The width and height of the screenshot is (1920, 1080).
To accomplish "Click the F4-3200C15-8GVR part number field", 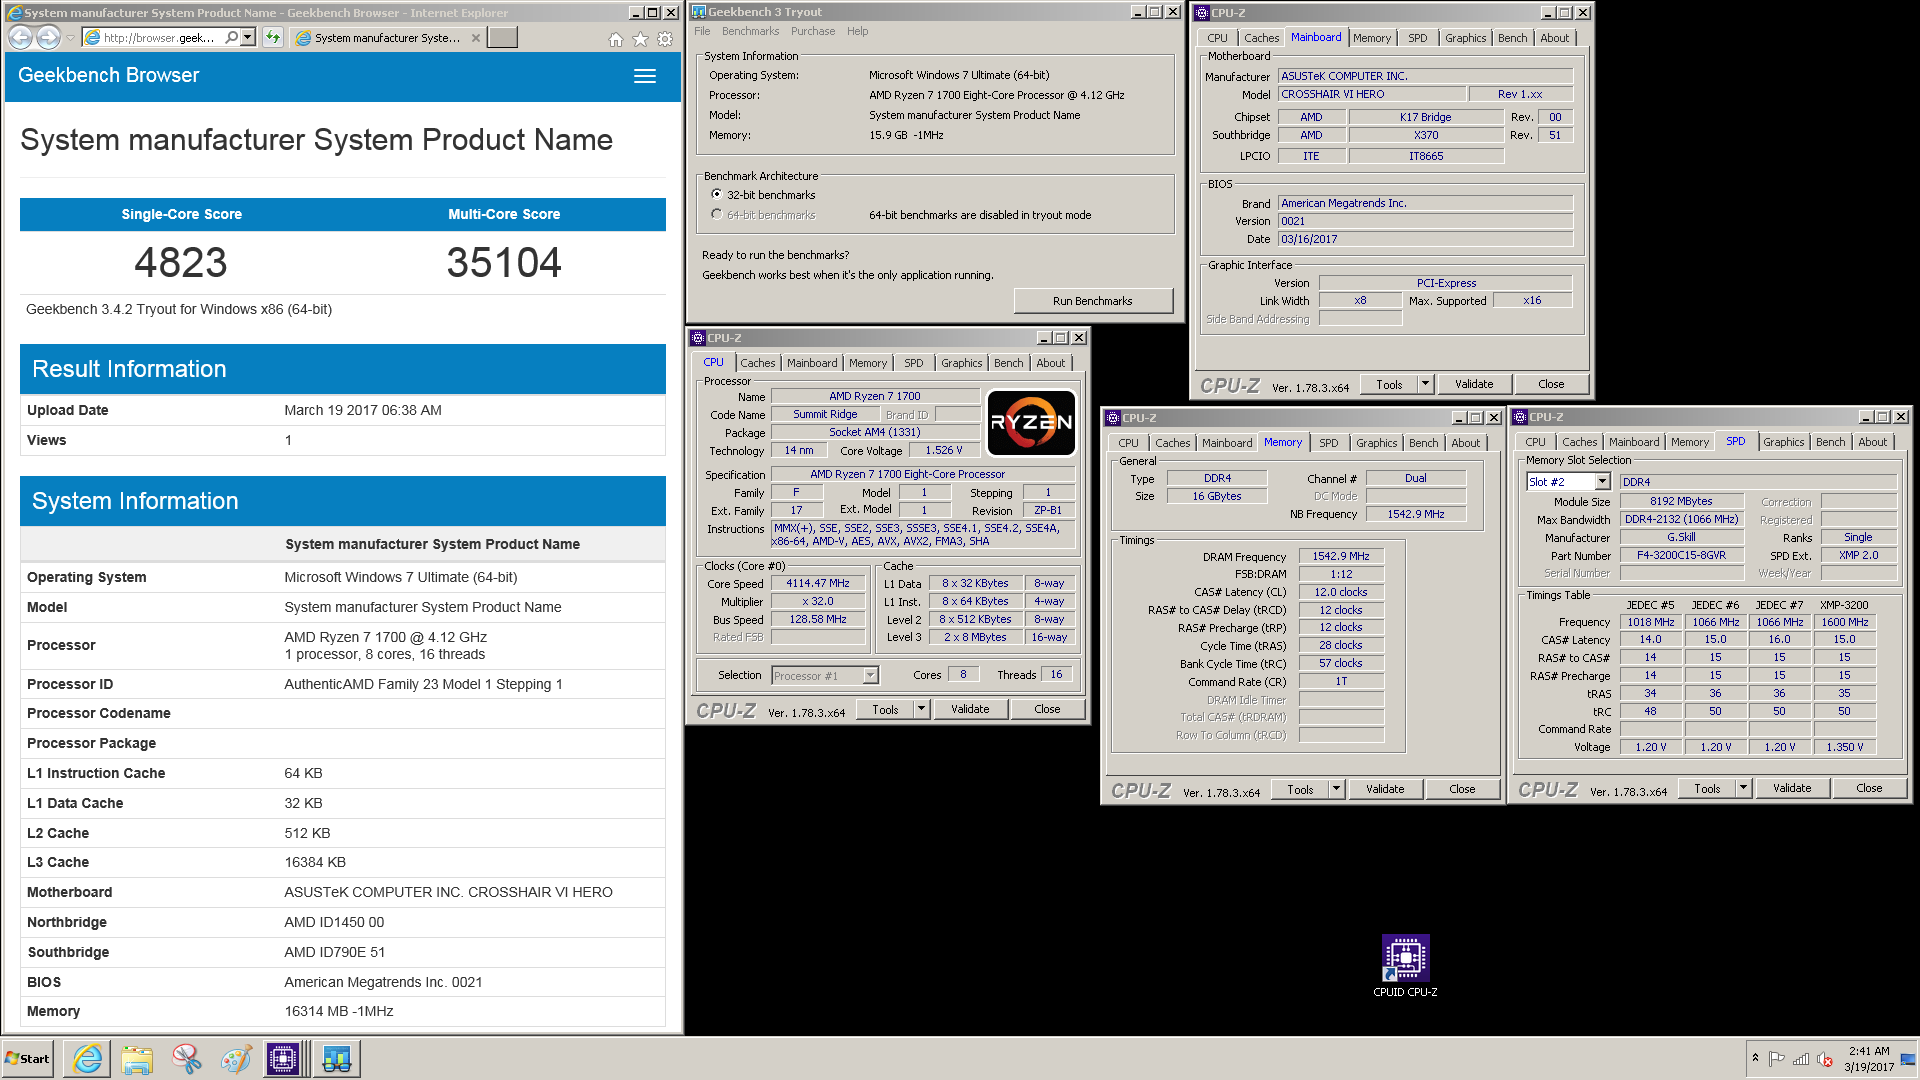I will [x=1681, y=556].
